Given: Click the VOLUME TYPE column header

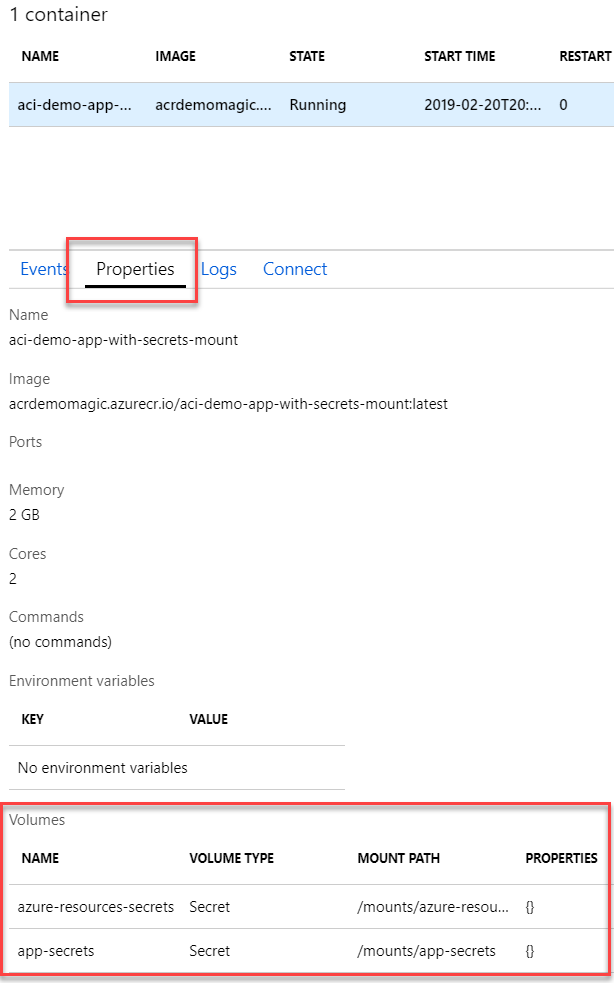Looking at the screenshot, I should tap(231, 858).
